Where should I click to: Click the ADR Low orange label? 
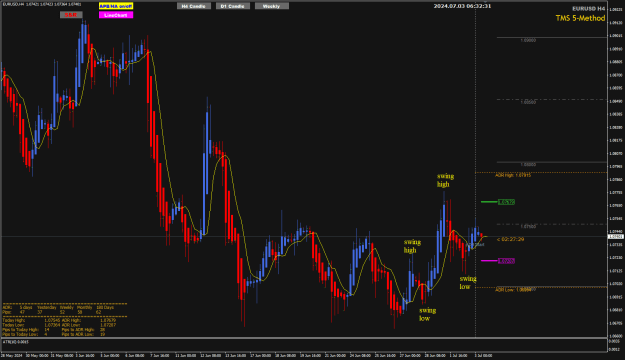click(513, 290)
